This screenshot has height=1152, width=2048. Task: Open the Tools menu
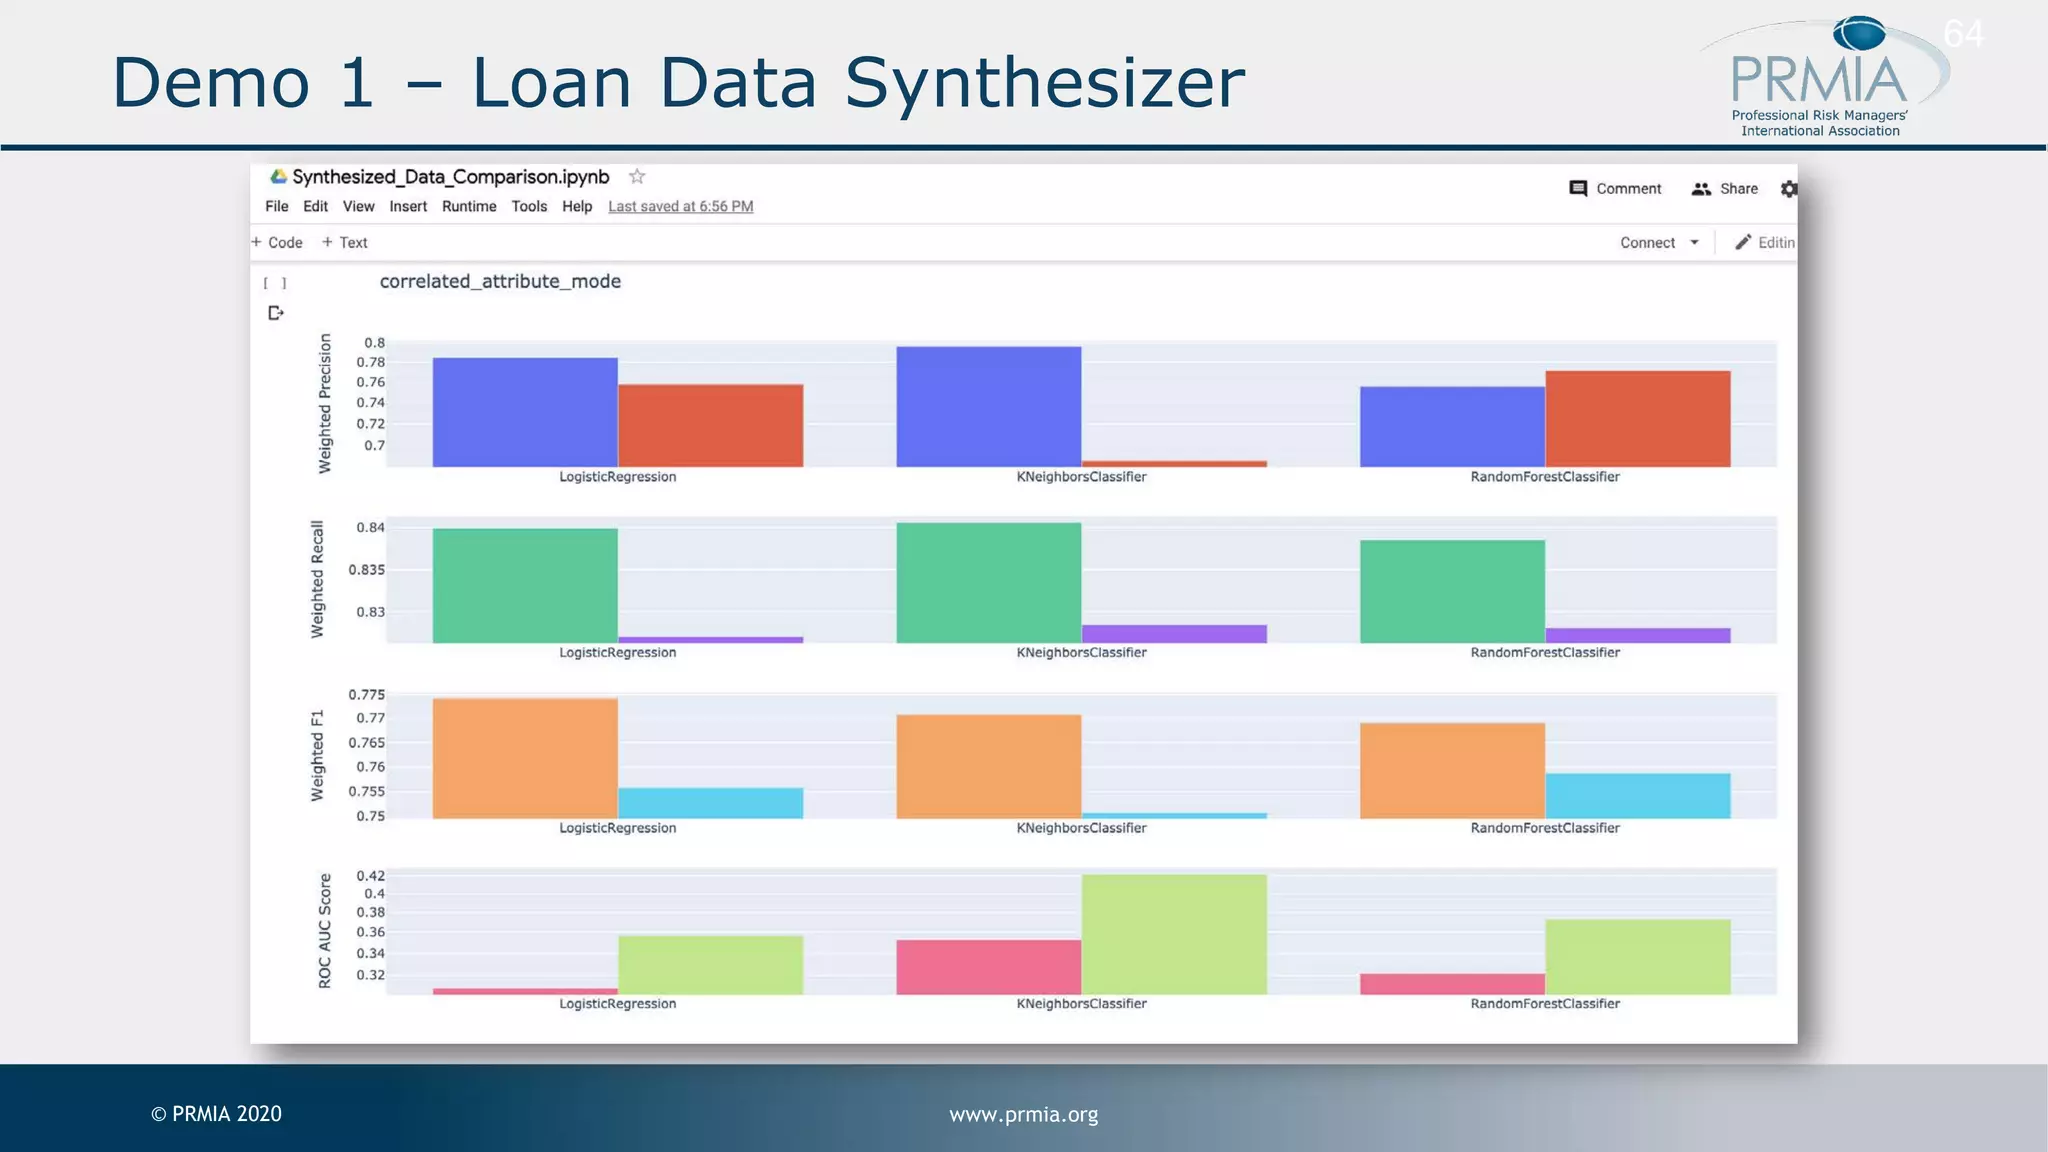coord(529,207)
